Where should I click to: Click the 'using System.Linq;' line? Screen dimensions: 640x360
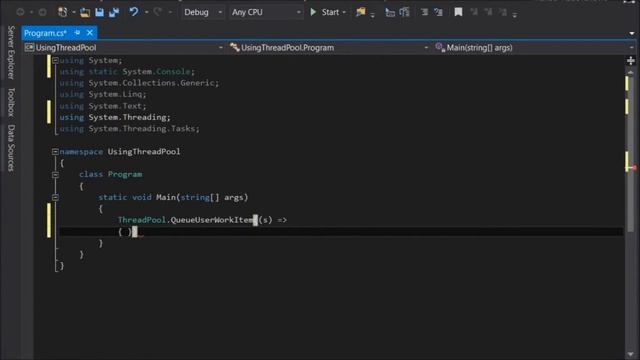click(103, 94)
